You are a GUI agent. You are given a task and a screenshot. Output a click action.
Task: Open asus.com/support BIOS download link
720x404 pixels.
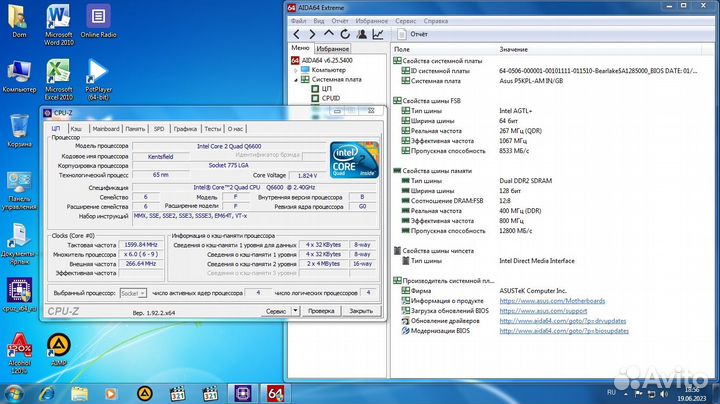pyautogui.click(x=543, y=311)
